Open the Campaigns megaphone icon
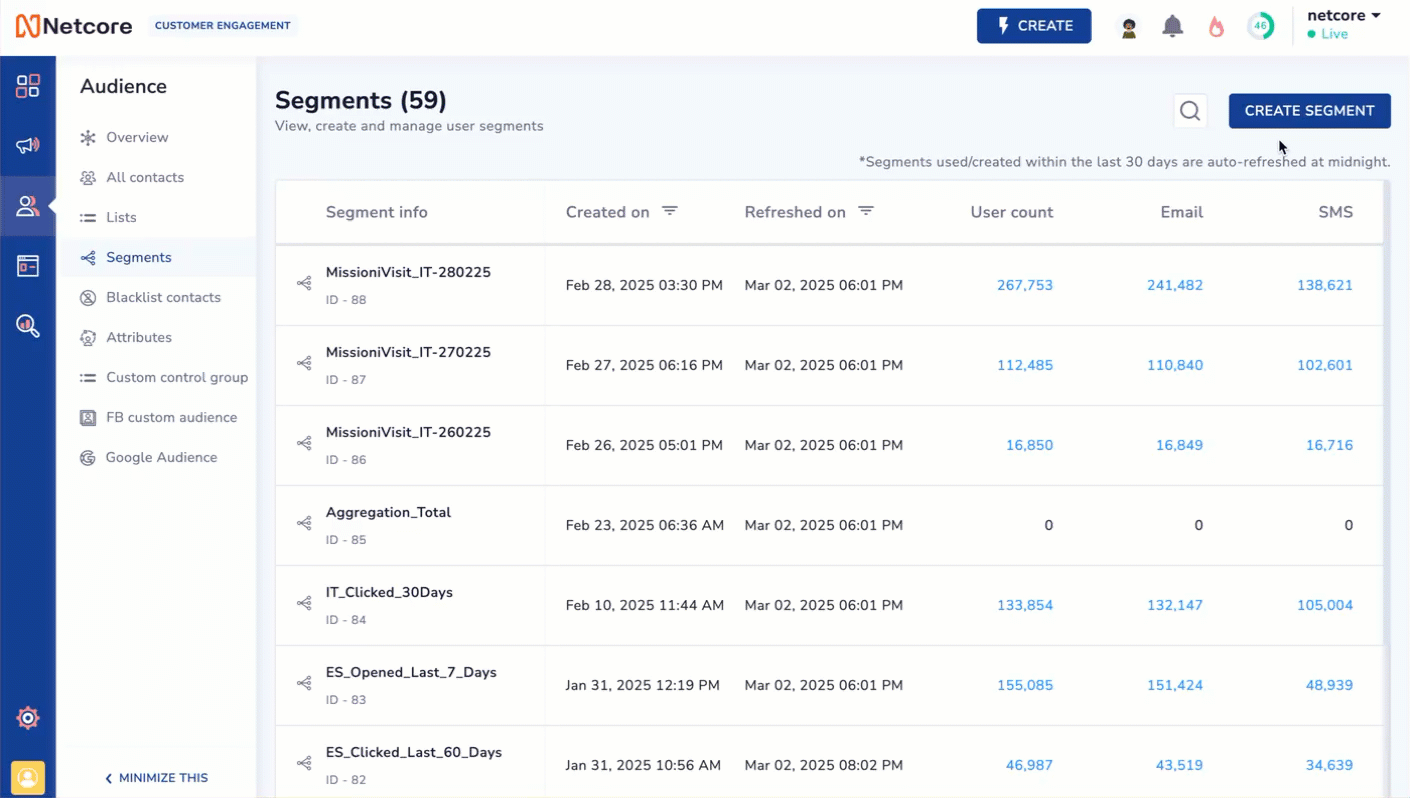This screenshot has width=1410, height=798. 28,146
